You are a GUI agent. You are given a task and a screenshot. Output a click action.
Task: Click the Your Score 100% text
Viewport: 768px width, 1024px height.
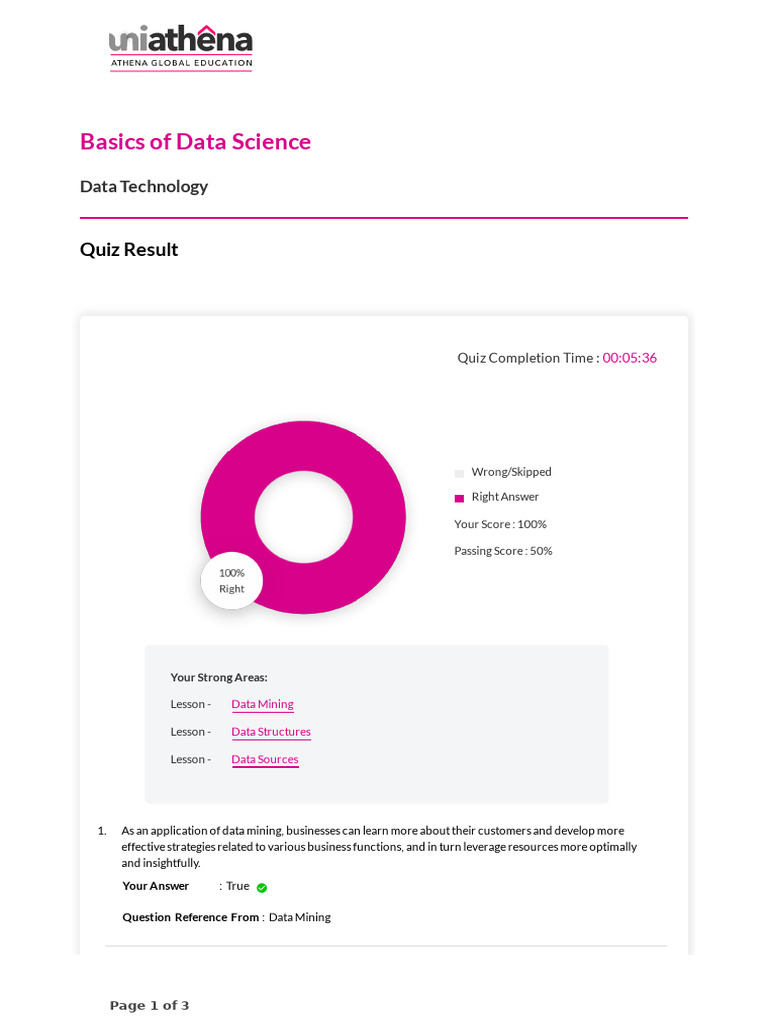pos(500,524)
